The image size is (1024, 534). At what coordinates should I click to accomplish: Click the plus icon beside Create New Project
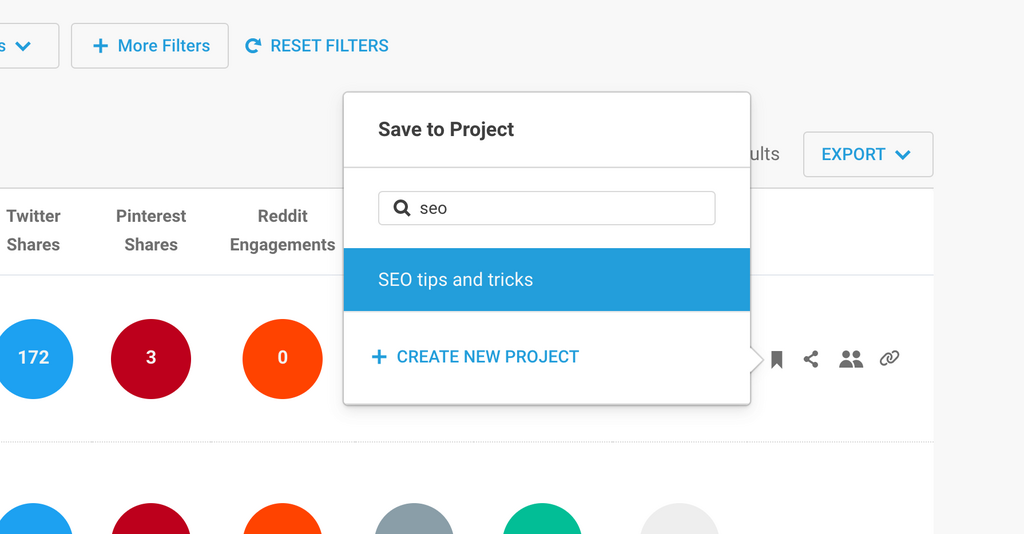379,357
